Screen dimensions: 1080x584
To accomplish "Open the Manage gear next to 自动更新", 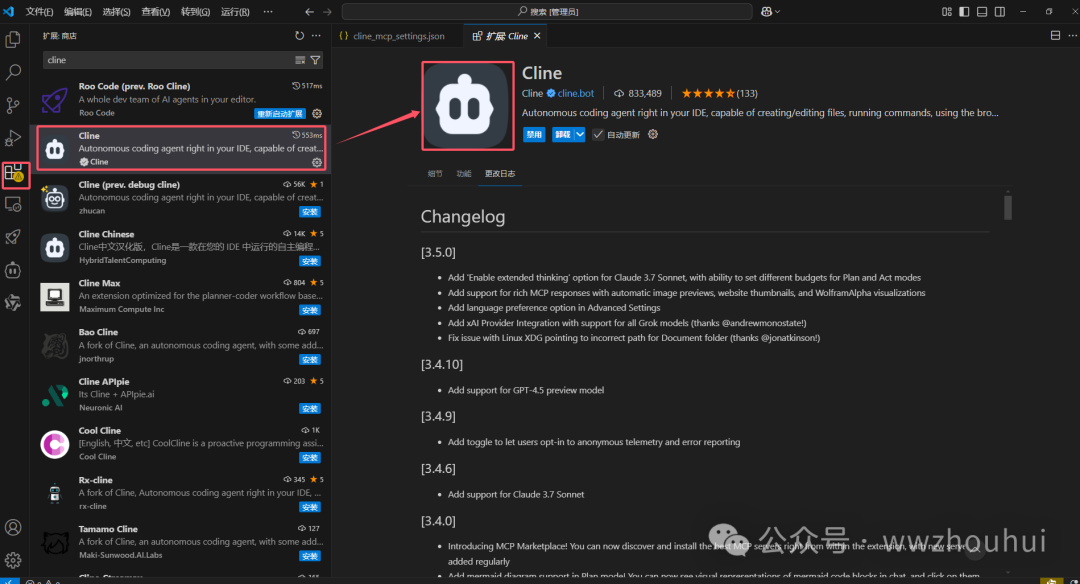I will [653, 131].
